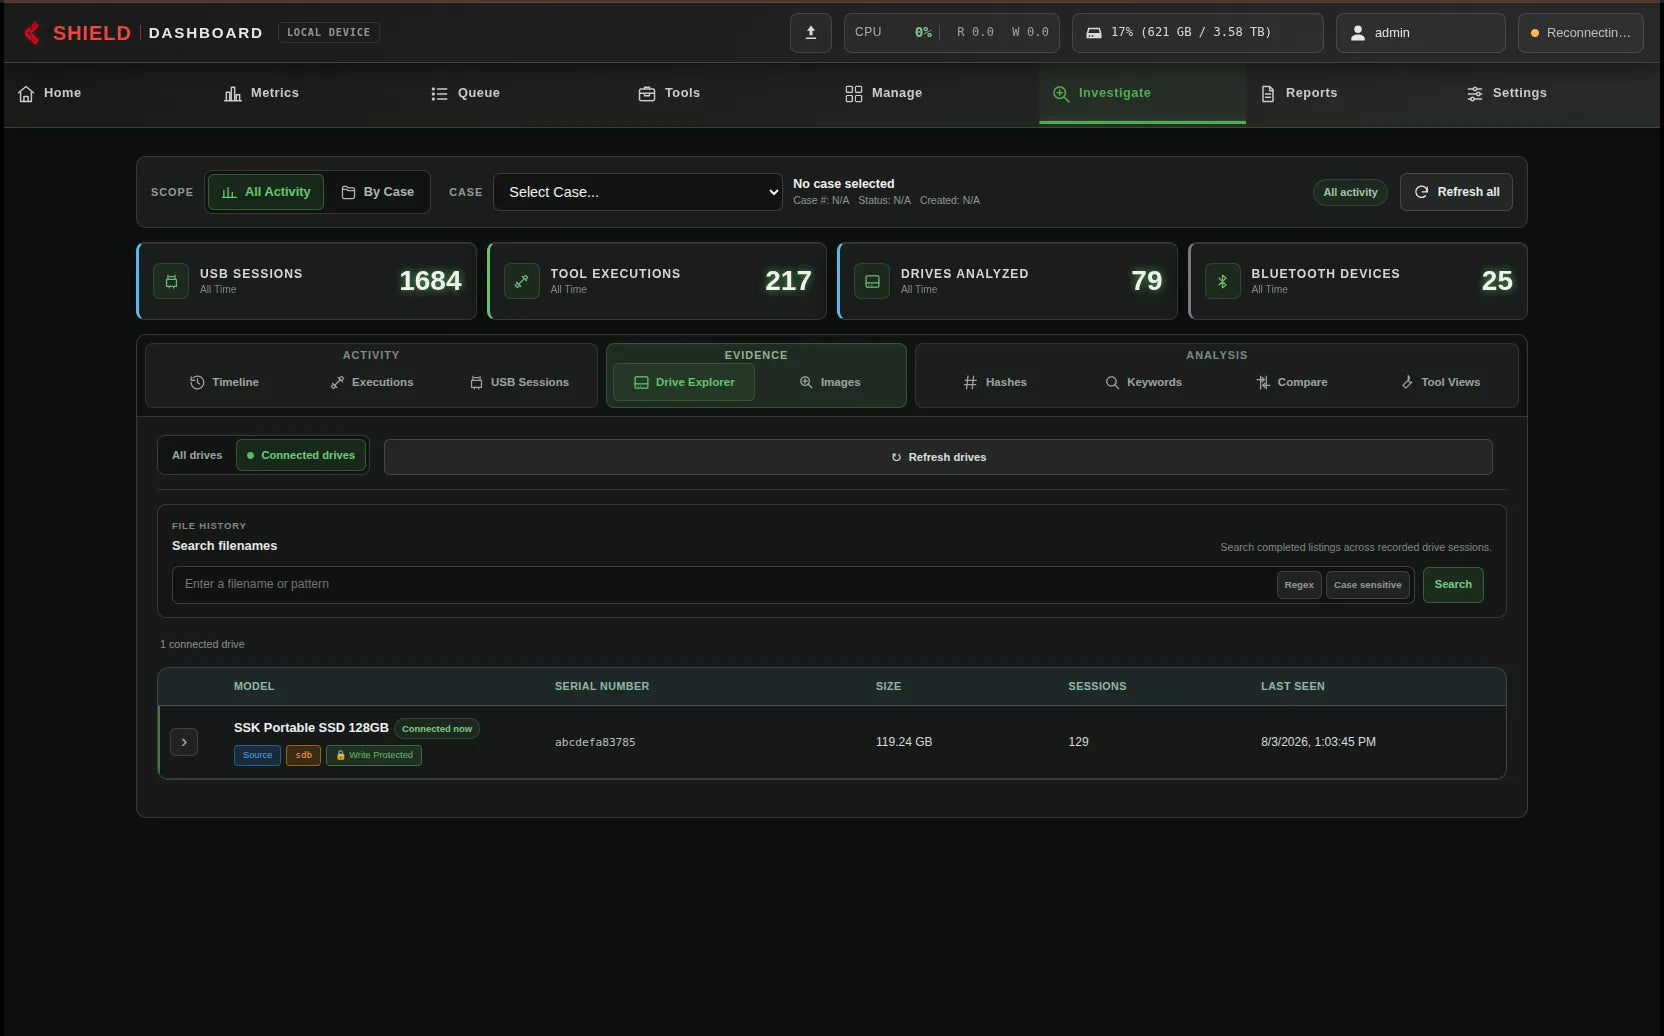Switch scope to All Activity

tap(266, 192)
